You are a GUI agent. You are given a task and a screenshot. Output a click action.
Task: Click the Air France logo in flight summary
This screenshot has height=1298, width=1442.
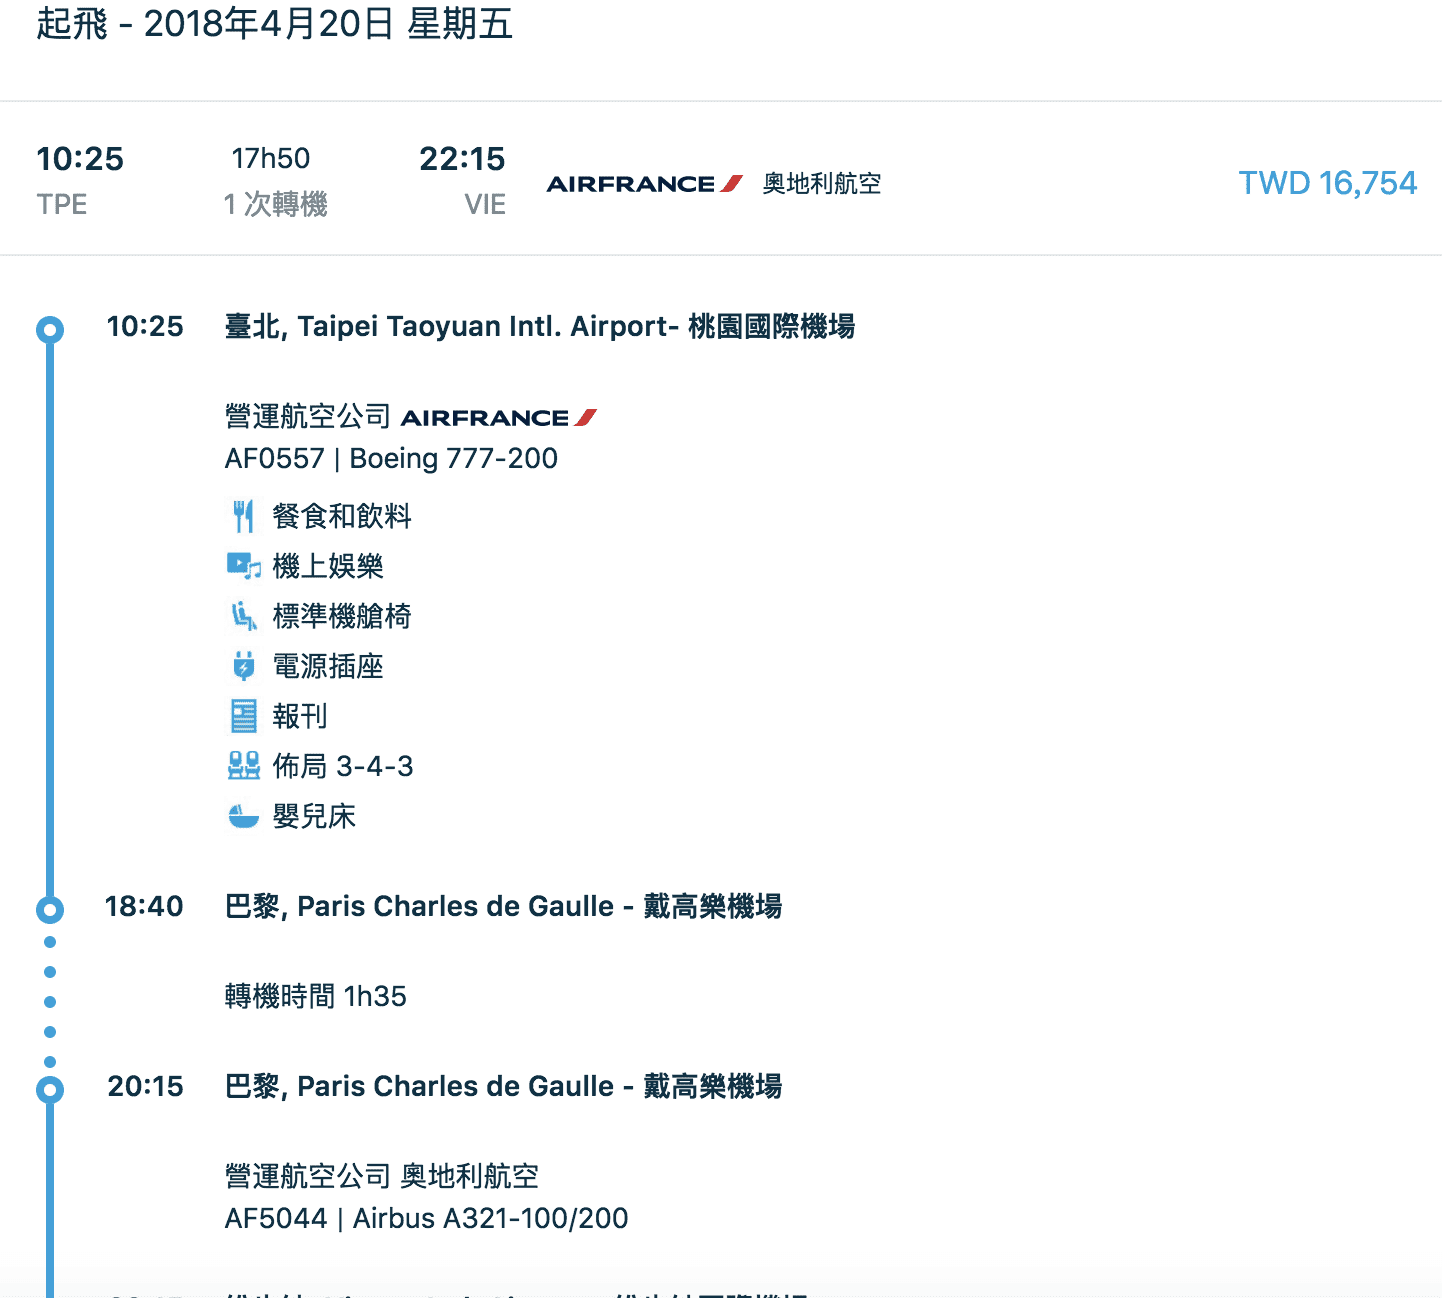(645, 184)
